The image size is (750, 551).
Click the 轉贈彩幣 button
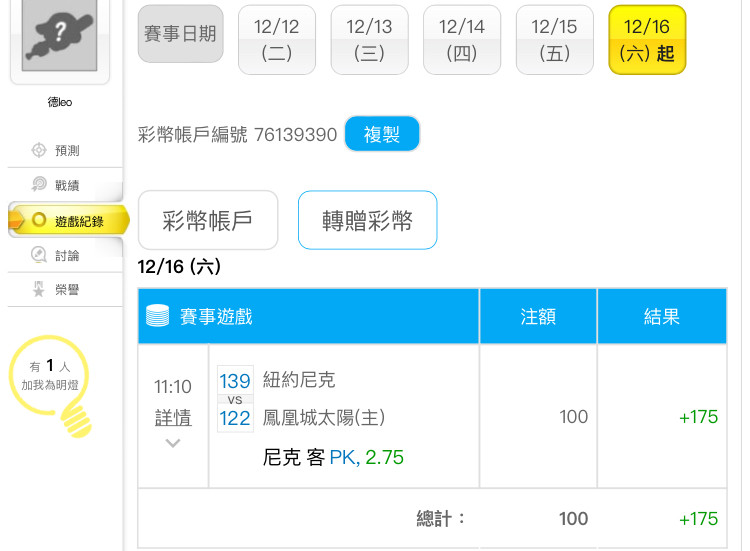tap(367, 220)
